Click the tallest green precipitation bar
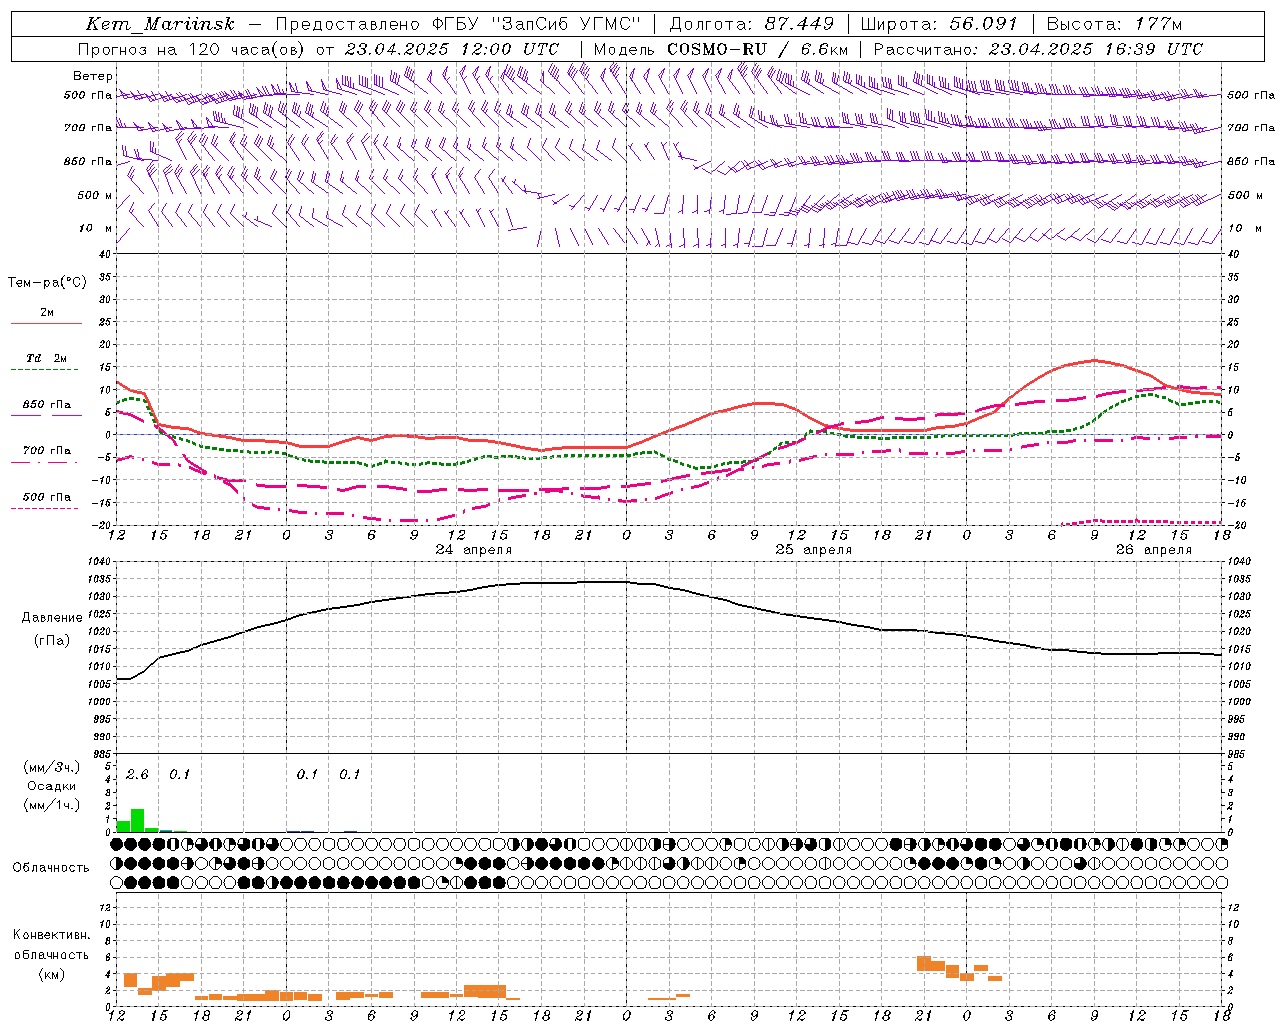 coord(138,820)
